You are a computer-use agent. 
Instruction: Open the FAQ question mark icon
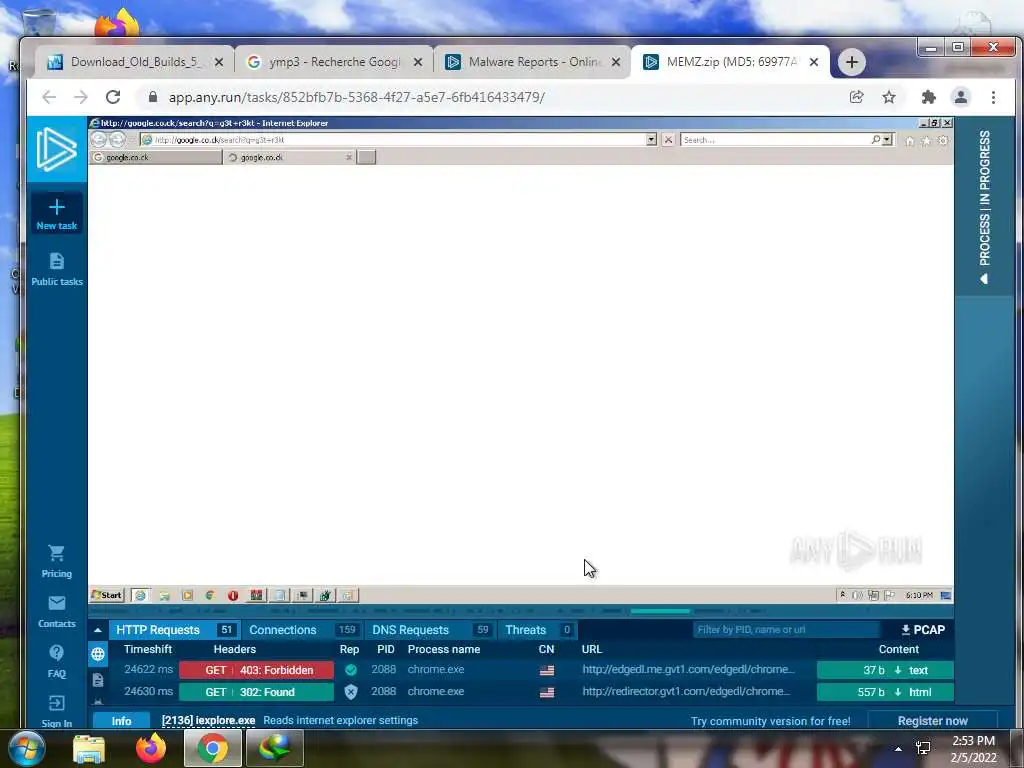(57, 652)
